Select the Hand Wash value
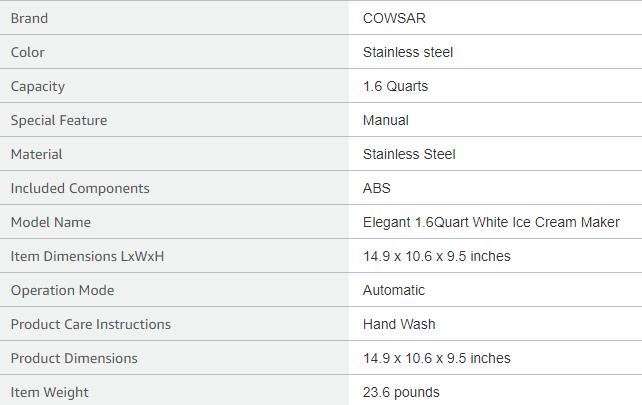The image size is (642, 405). [399, 324]
